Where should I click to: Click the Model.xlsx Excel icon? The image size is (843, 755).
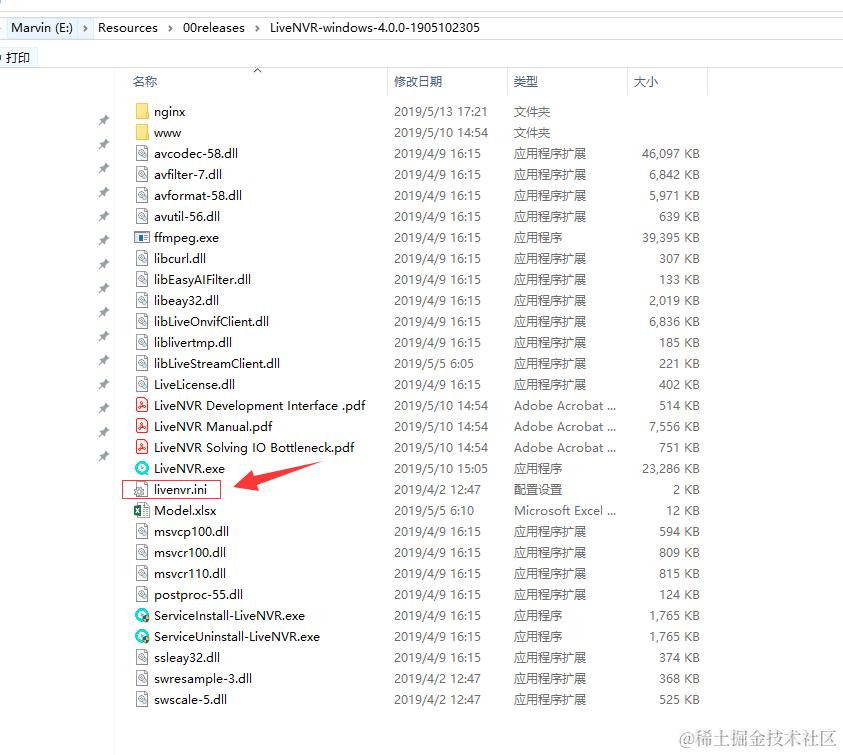click(142, 510)
